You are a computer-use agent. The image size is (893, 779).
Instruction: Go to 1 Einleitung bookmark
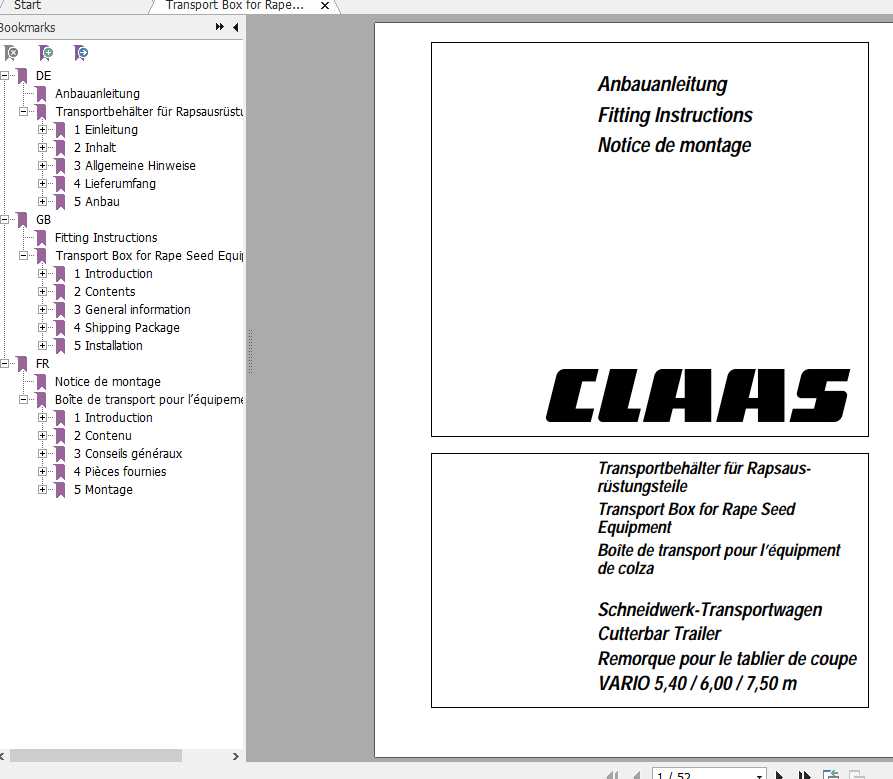(106, 129)
